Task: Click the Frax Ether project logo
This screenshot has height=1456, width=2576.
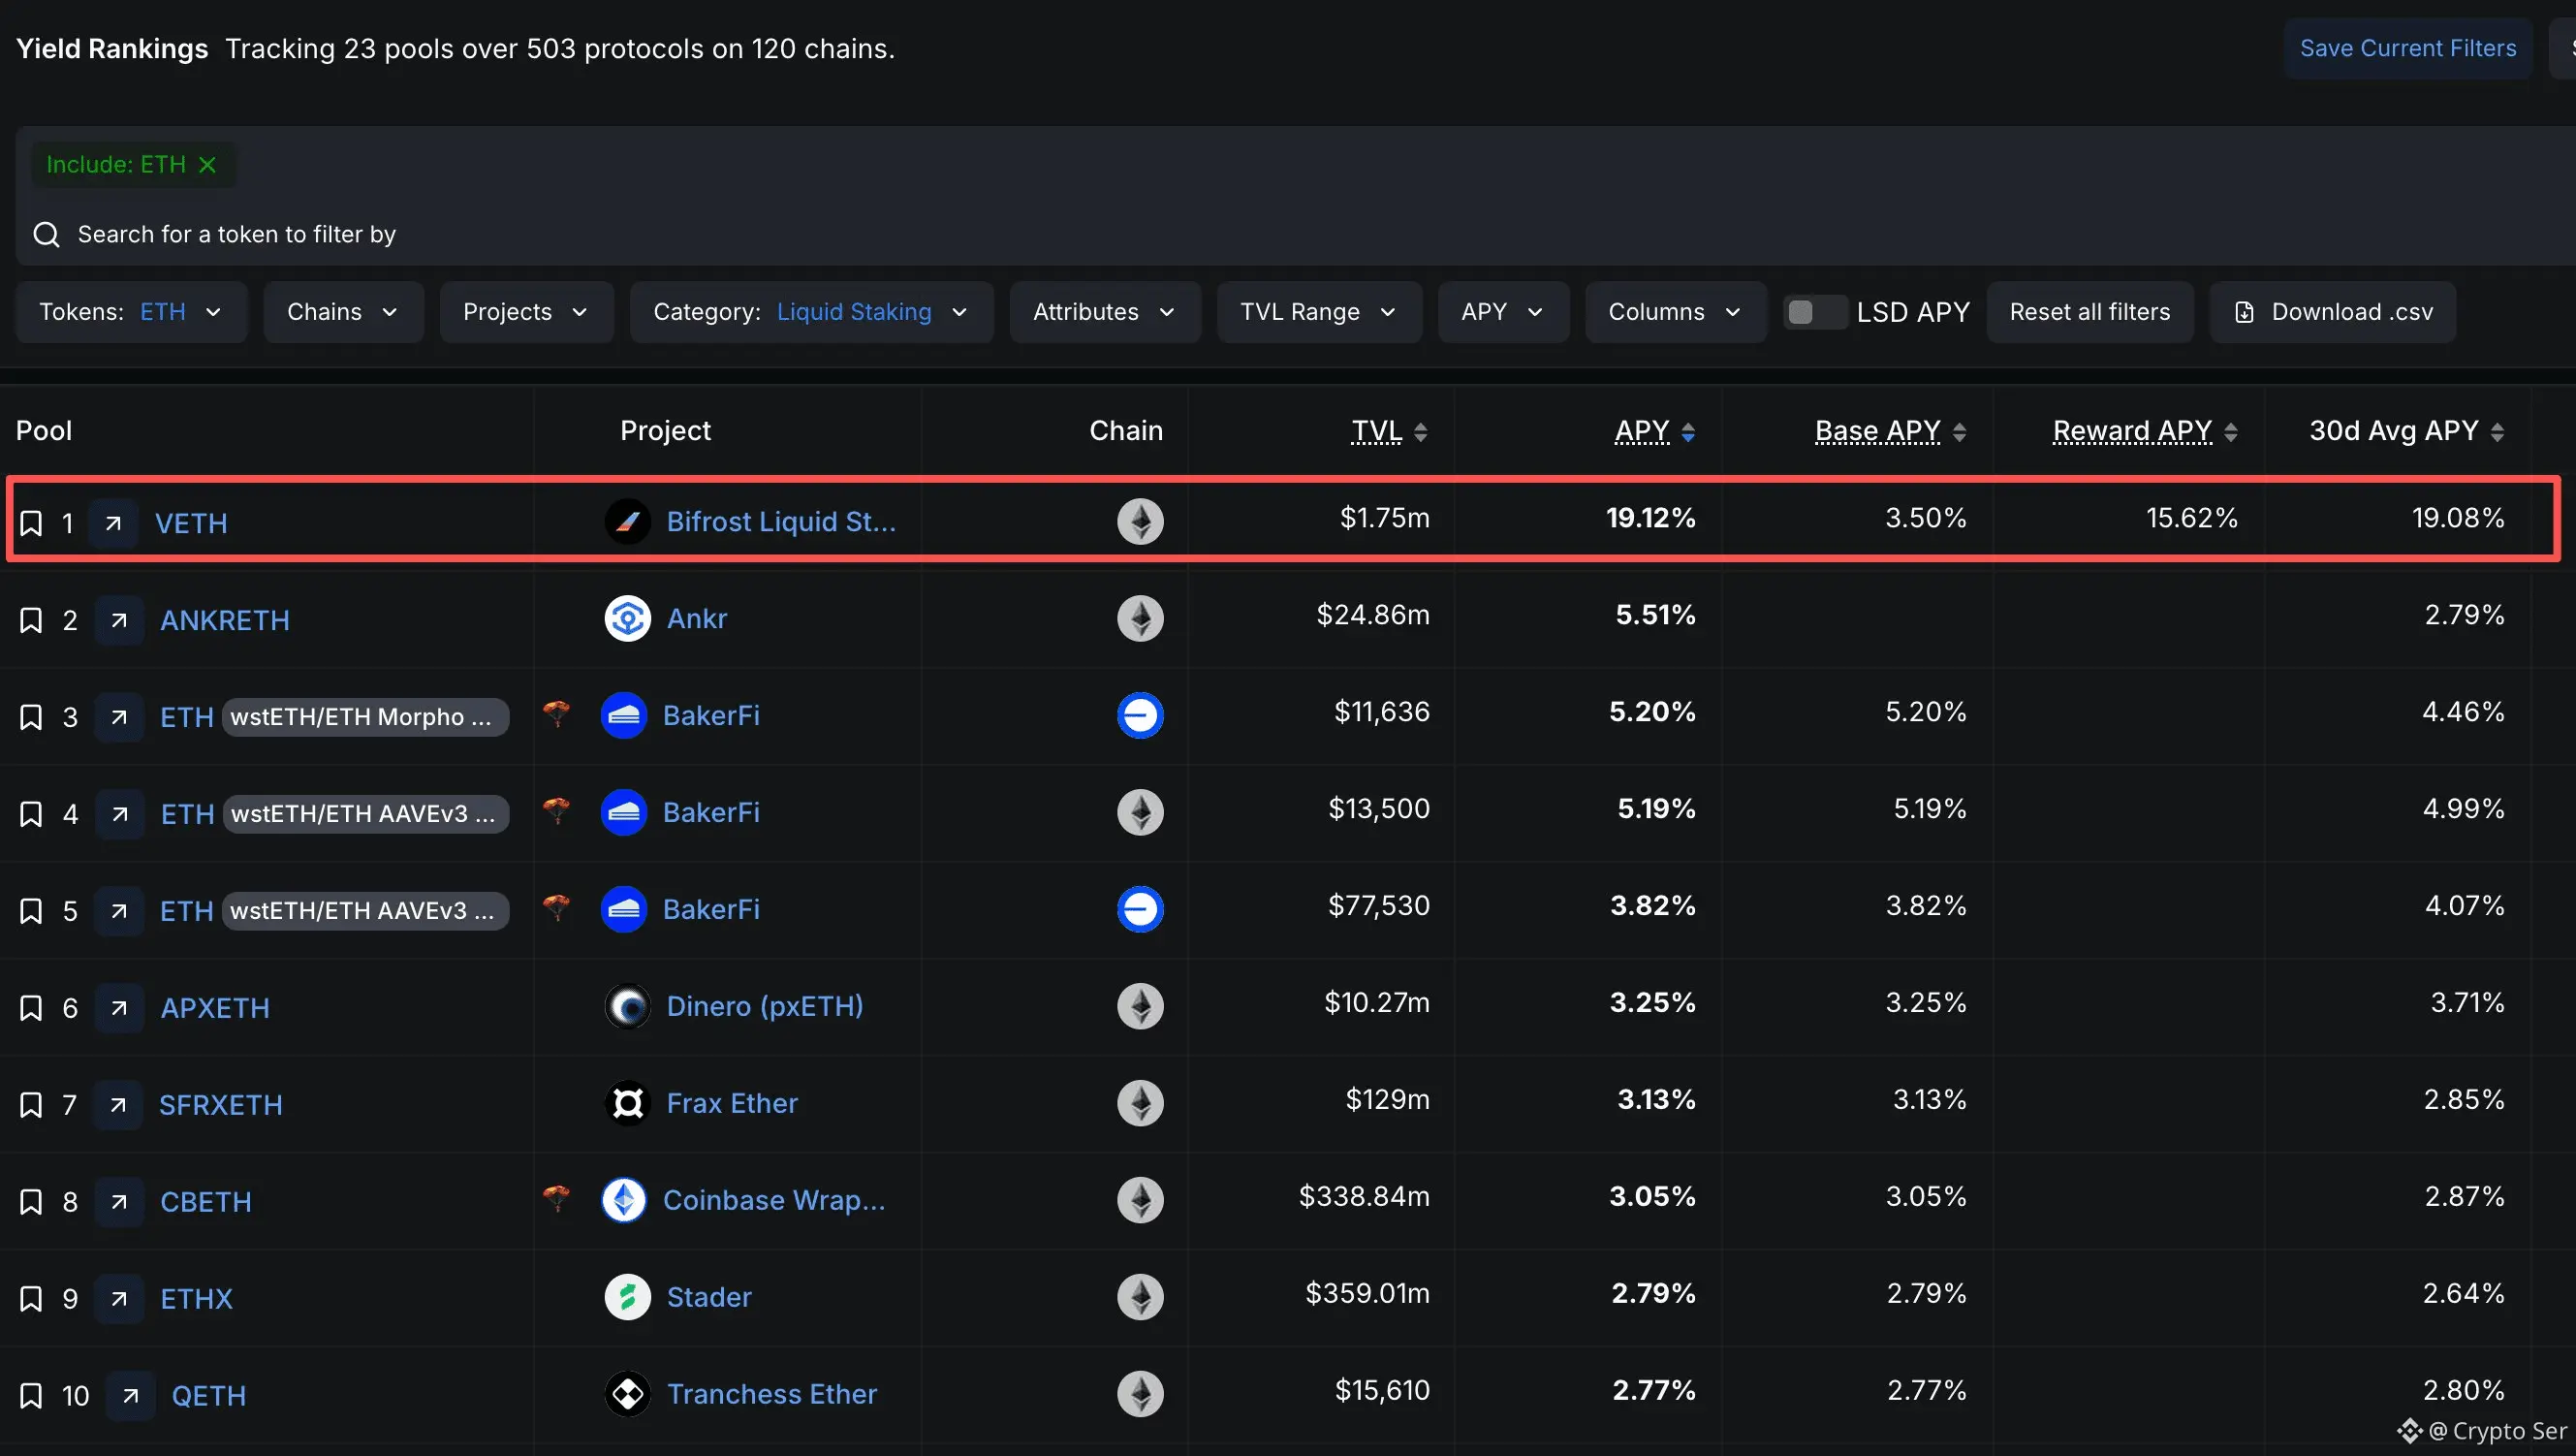Action: coord(627,1103)
